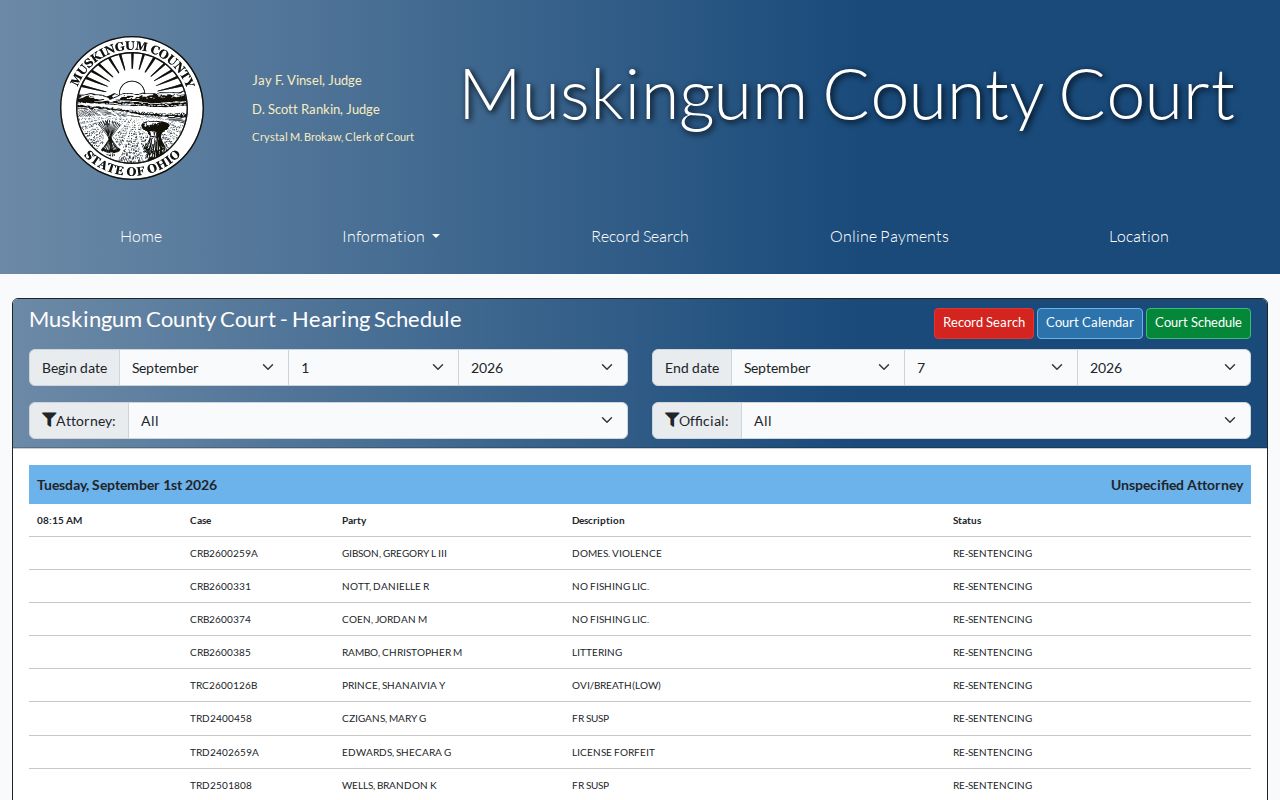Click case number CRB2600331
This screenshot has height=800, width=1280.
coord(220,586)
